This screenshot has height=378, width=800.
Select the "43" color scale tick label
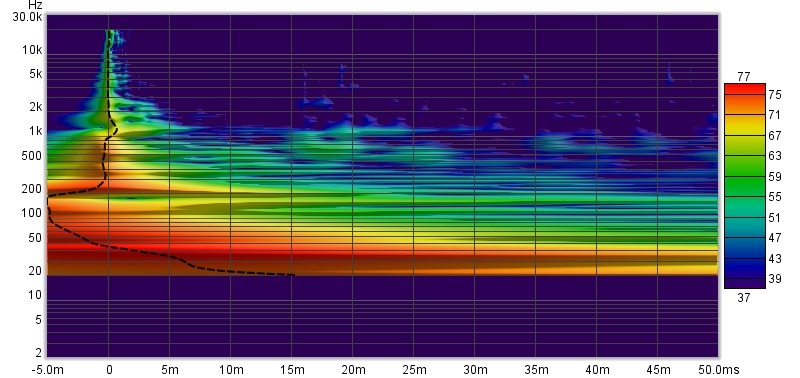(776, 259)
